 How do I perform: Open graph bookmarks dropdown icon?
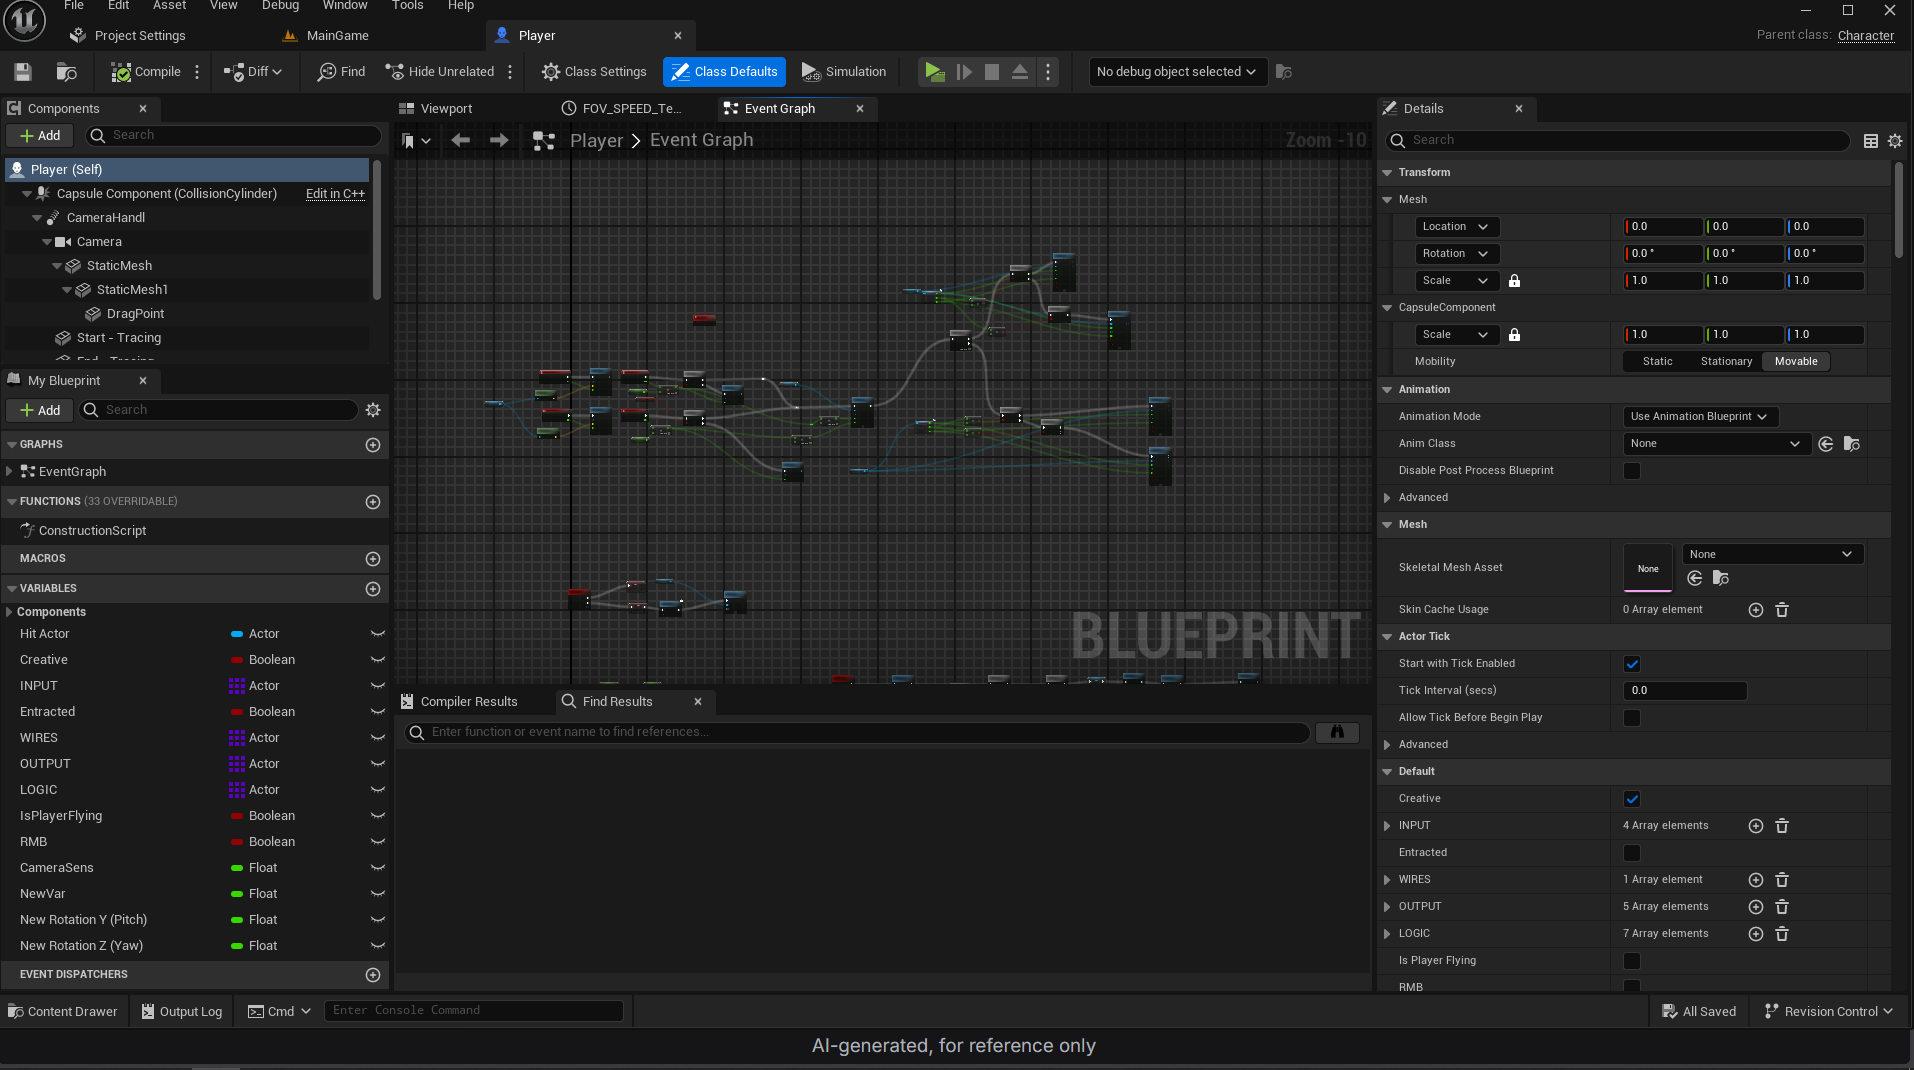click(x=415, y=141)
